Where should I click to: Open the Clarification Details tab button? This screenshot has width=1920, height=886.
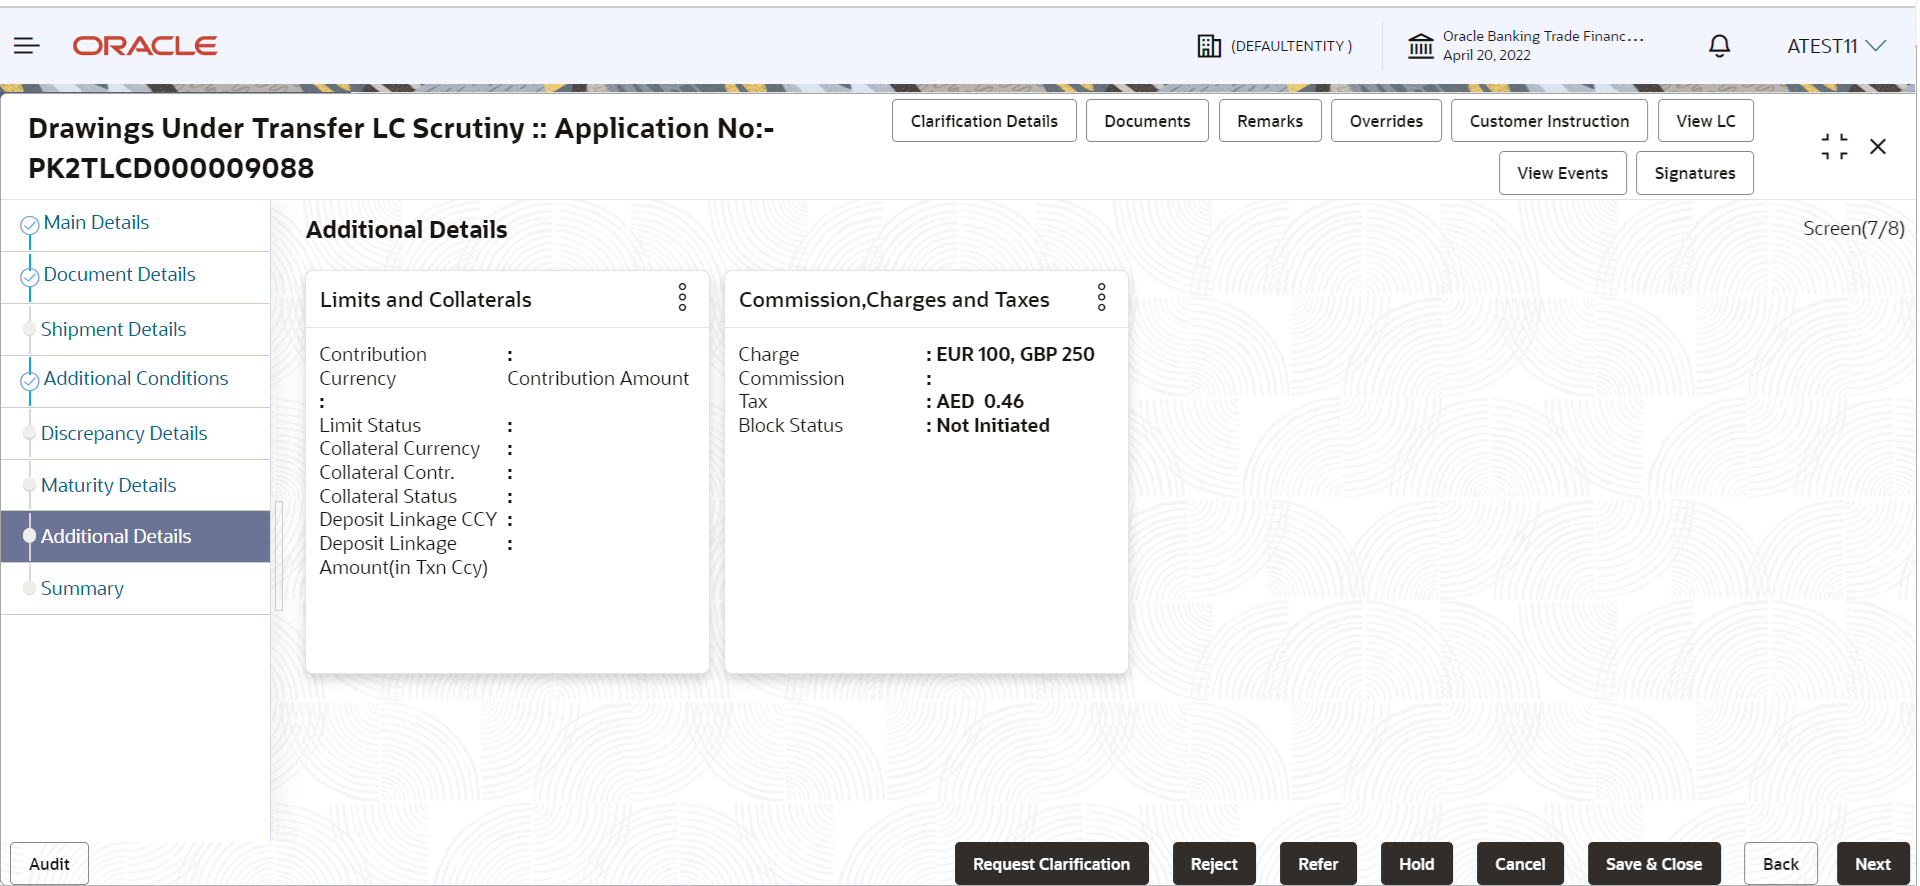pos(984,121)
